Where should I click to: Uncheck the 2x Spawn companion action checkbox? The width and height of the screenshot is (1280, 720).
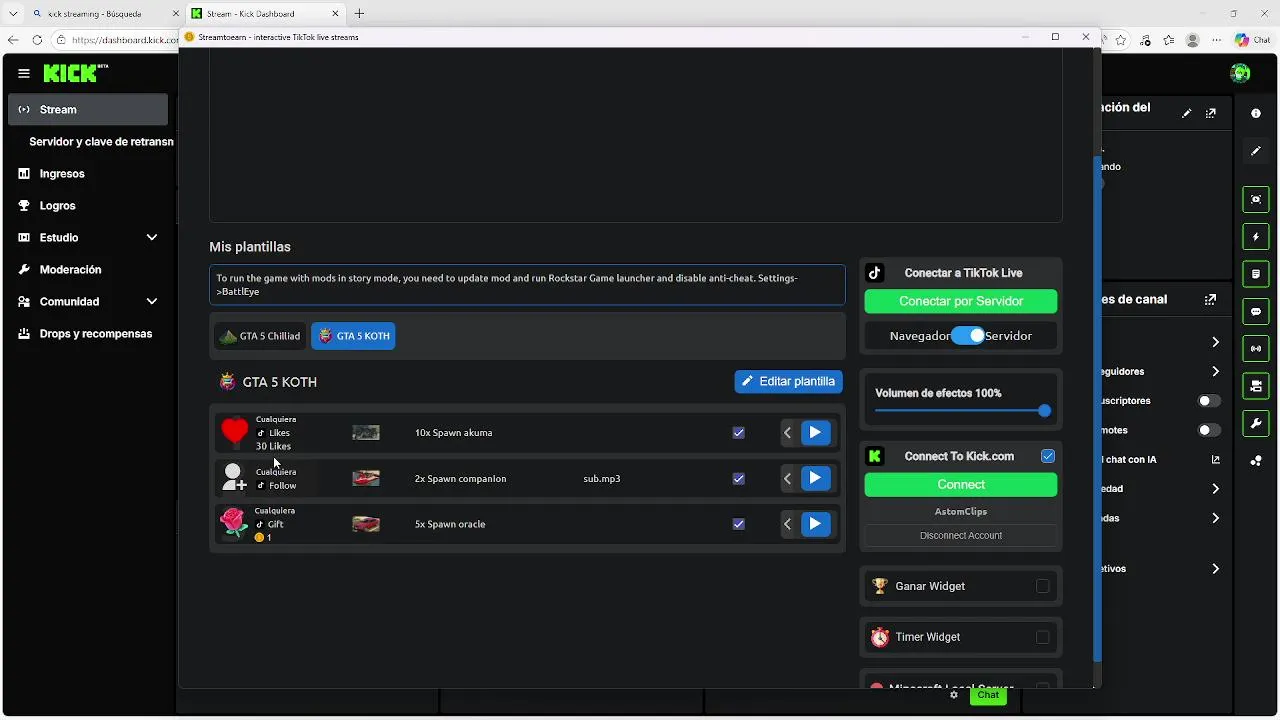738,479
